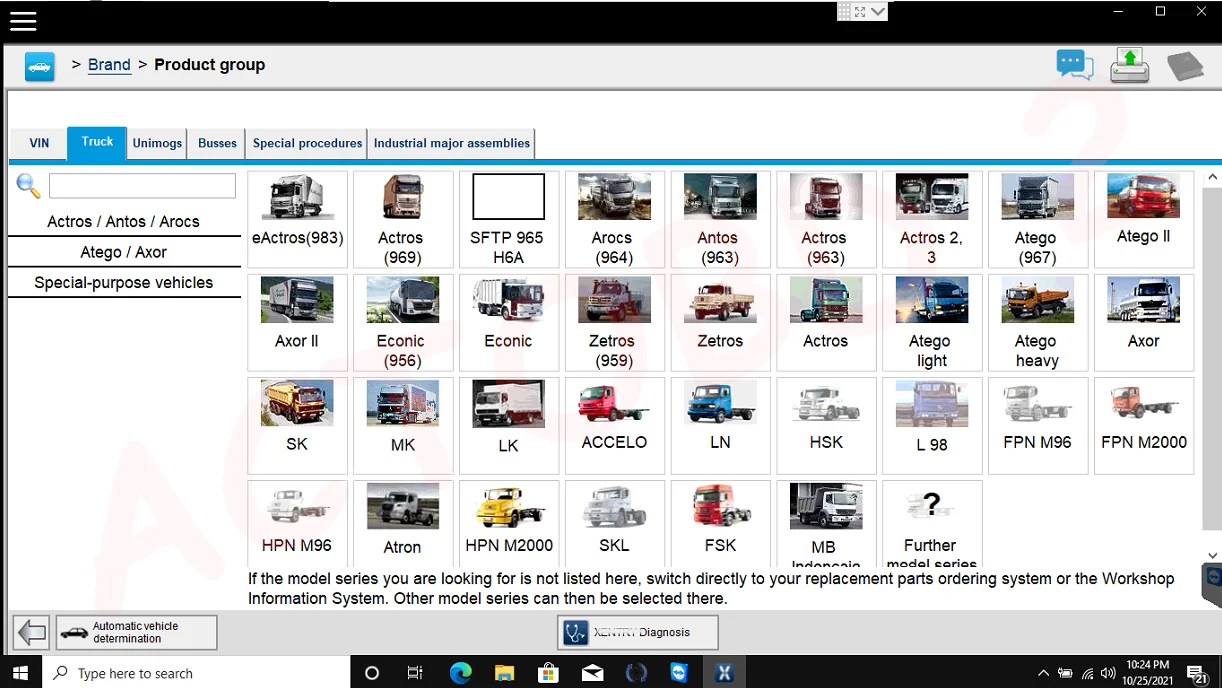Select the eActros(983) truck model
1222x688 pixels.
point(297,219)
